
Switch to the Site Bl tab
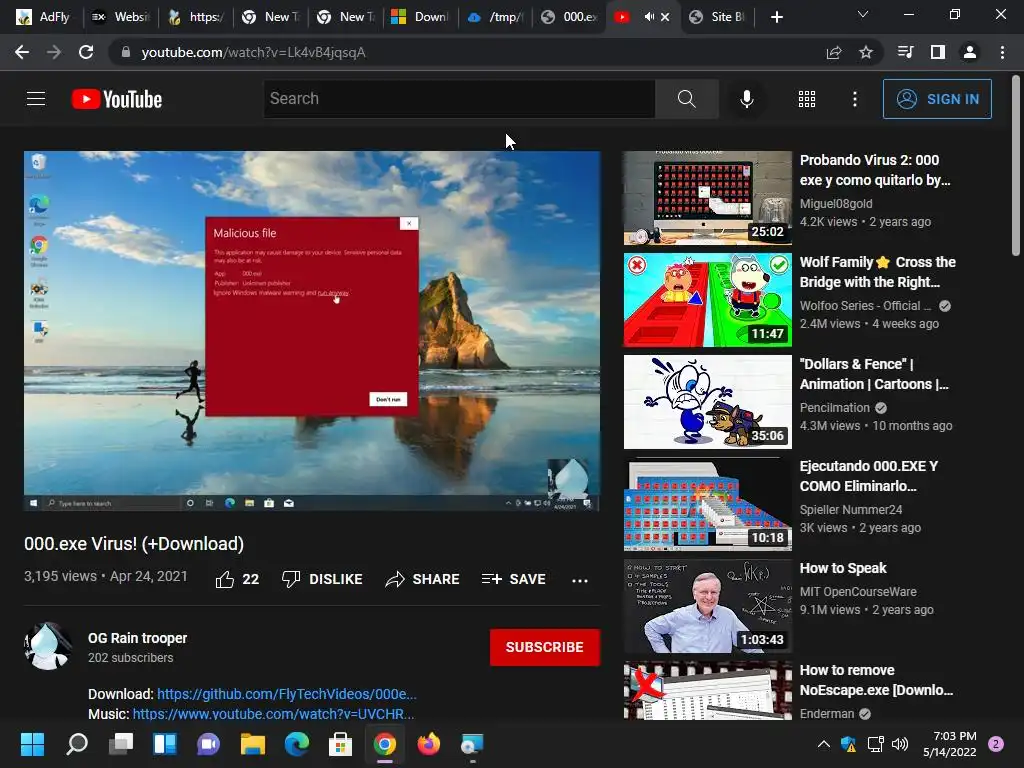click(718, 17)
